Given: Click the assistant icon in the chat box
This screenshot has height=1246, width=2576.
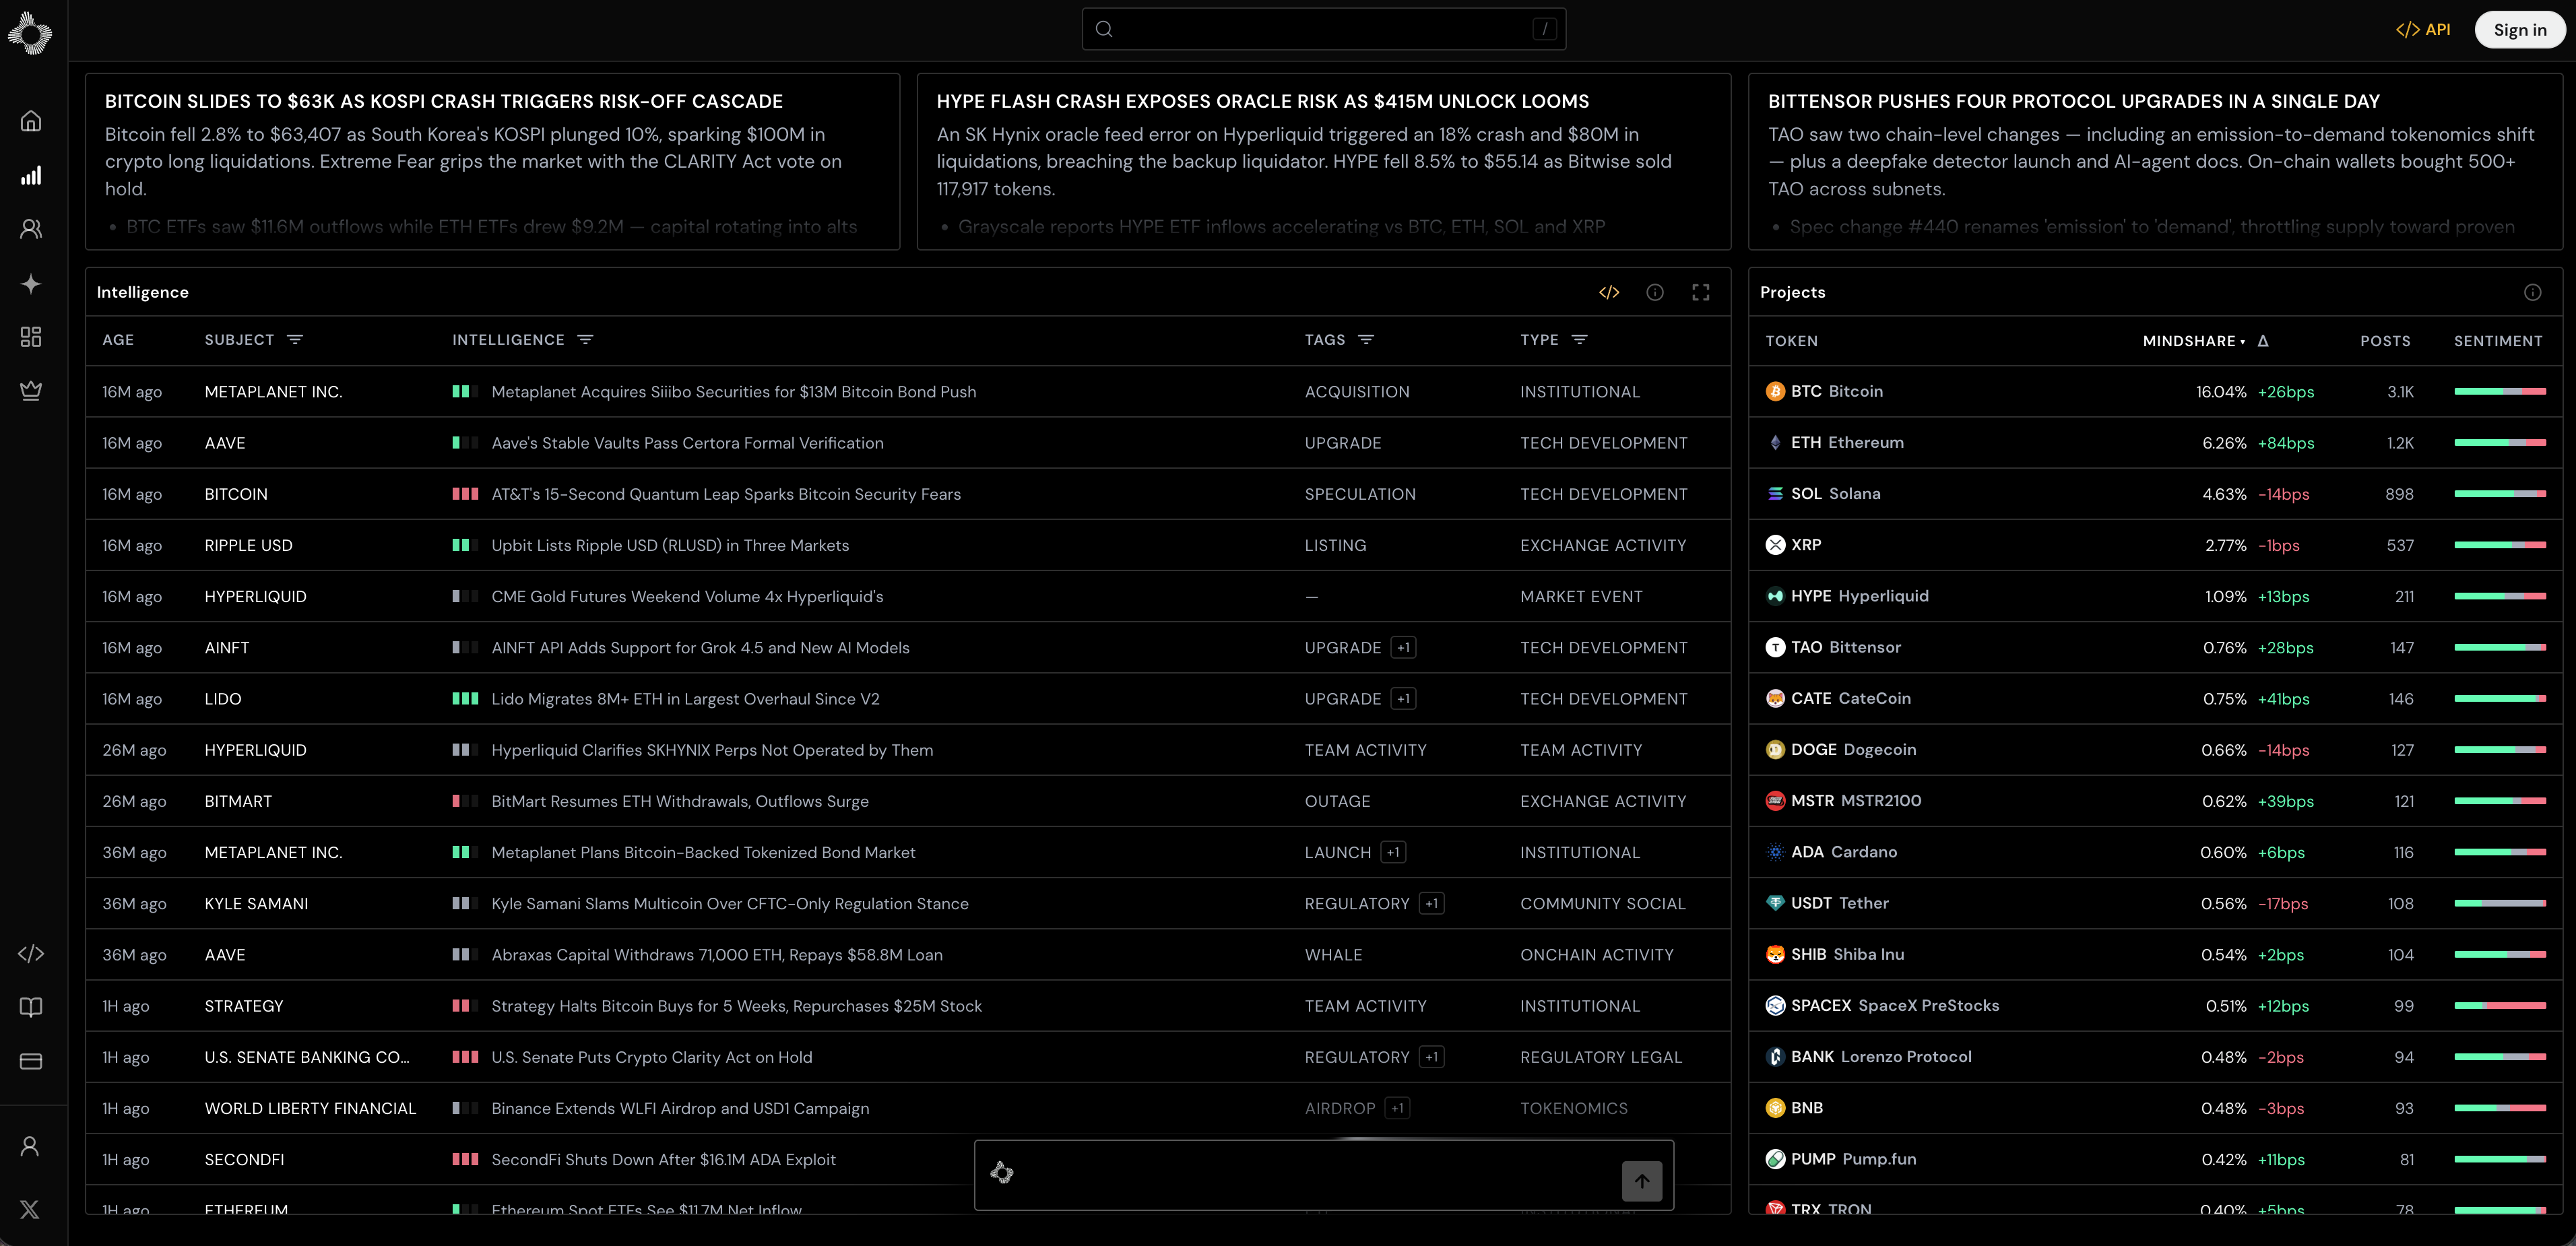Looking at the screenshot, I should pos(1002,1173).
